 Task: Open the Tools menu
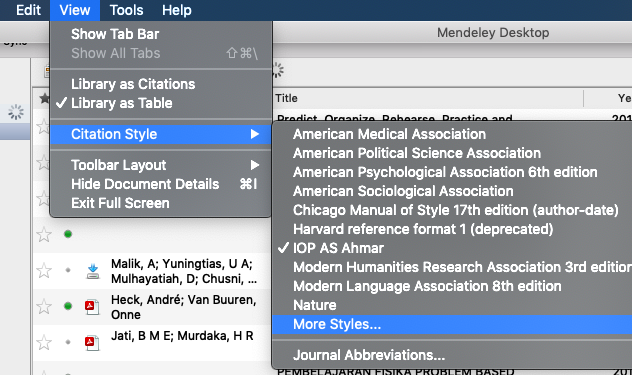pos(126,10)
